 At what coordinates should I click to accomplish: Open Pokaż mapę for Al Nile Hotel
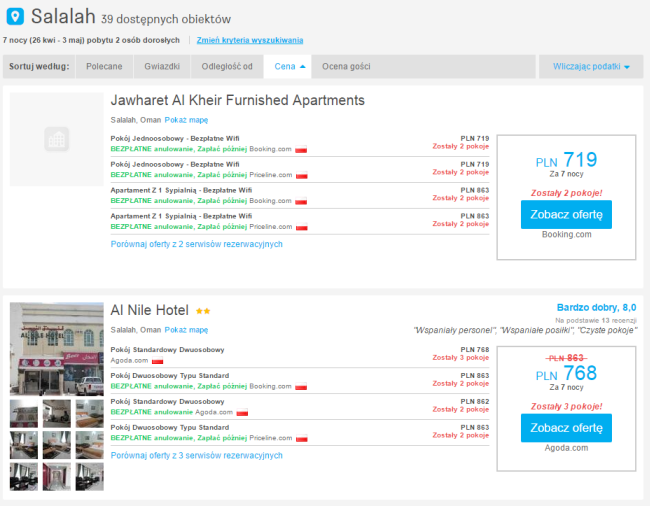point(186,330)
